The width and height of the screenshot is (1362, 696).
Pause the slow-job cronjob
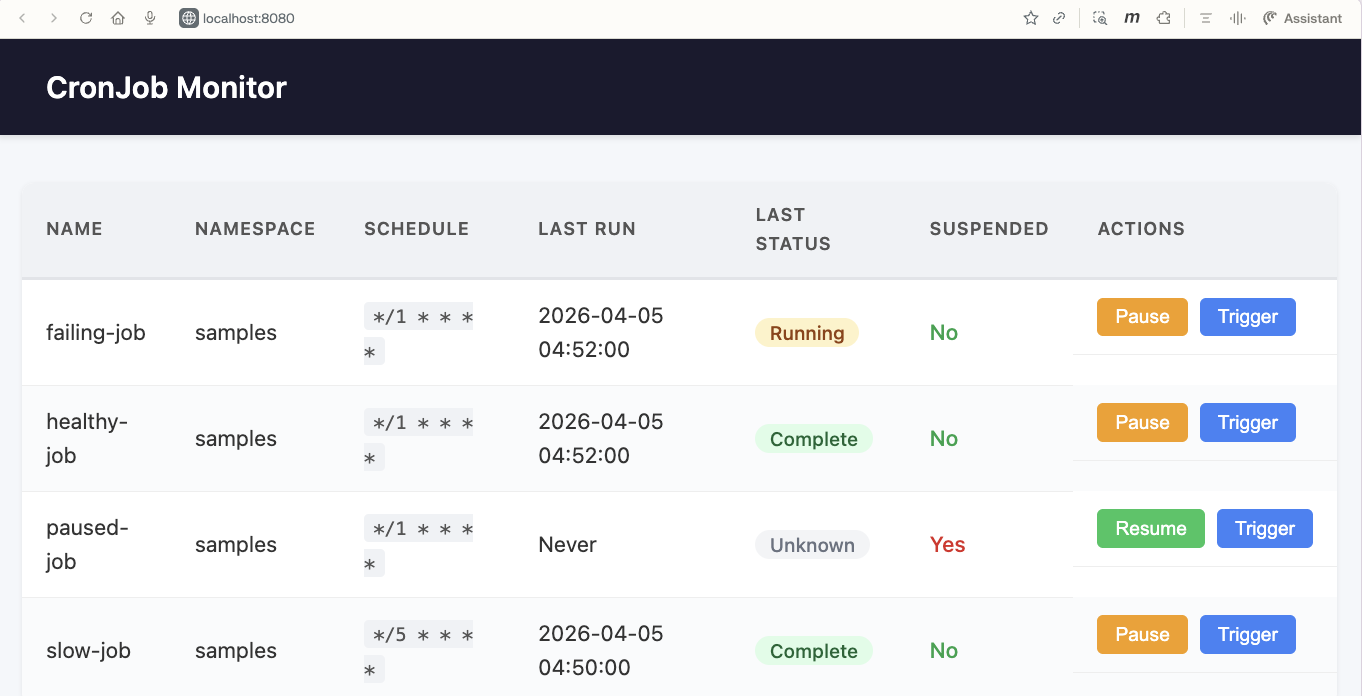[1142, 635]
